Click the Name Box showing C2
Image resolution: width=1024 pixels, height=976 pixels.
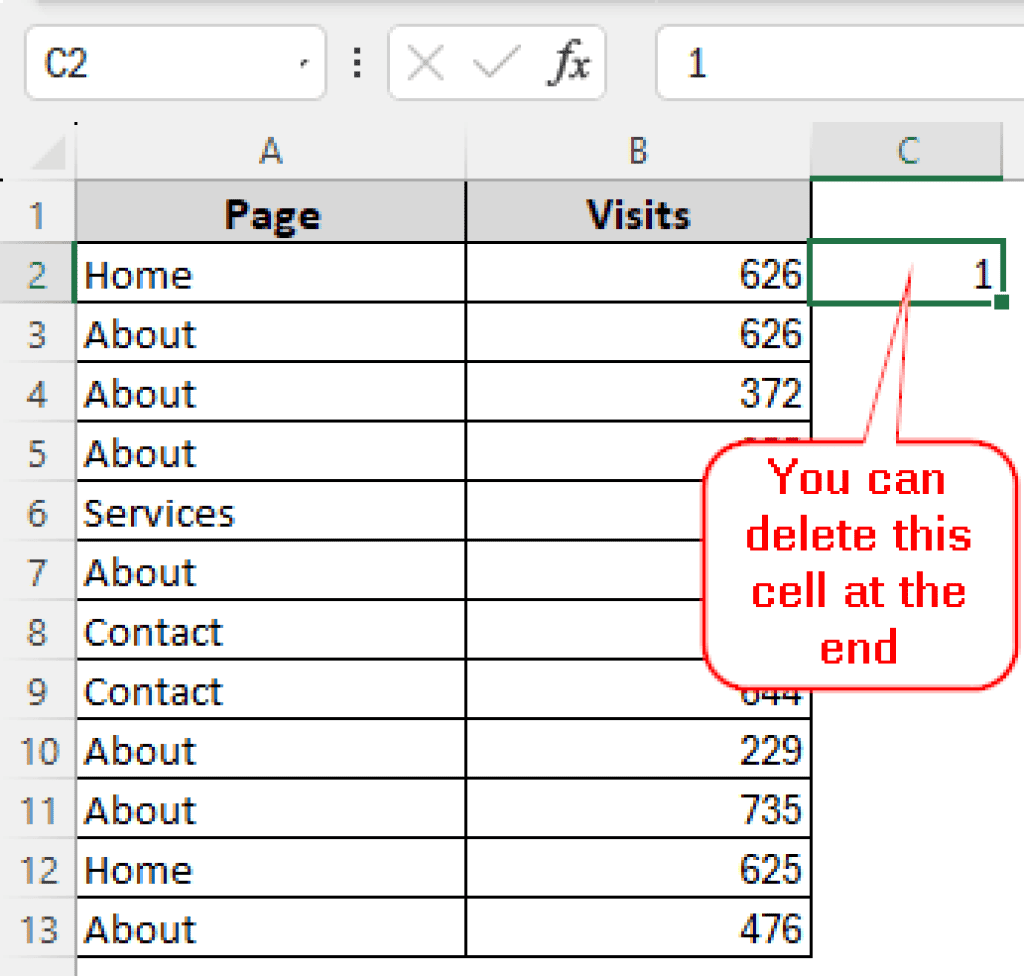[x=150, y=63]
